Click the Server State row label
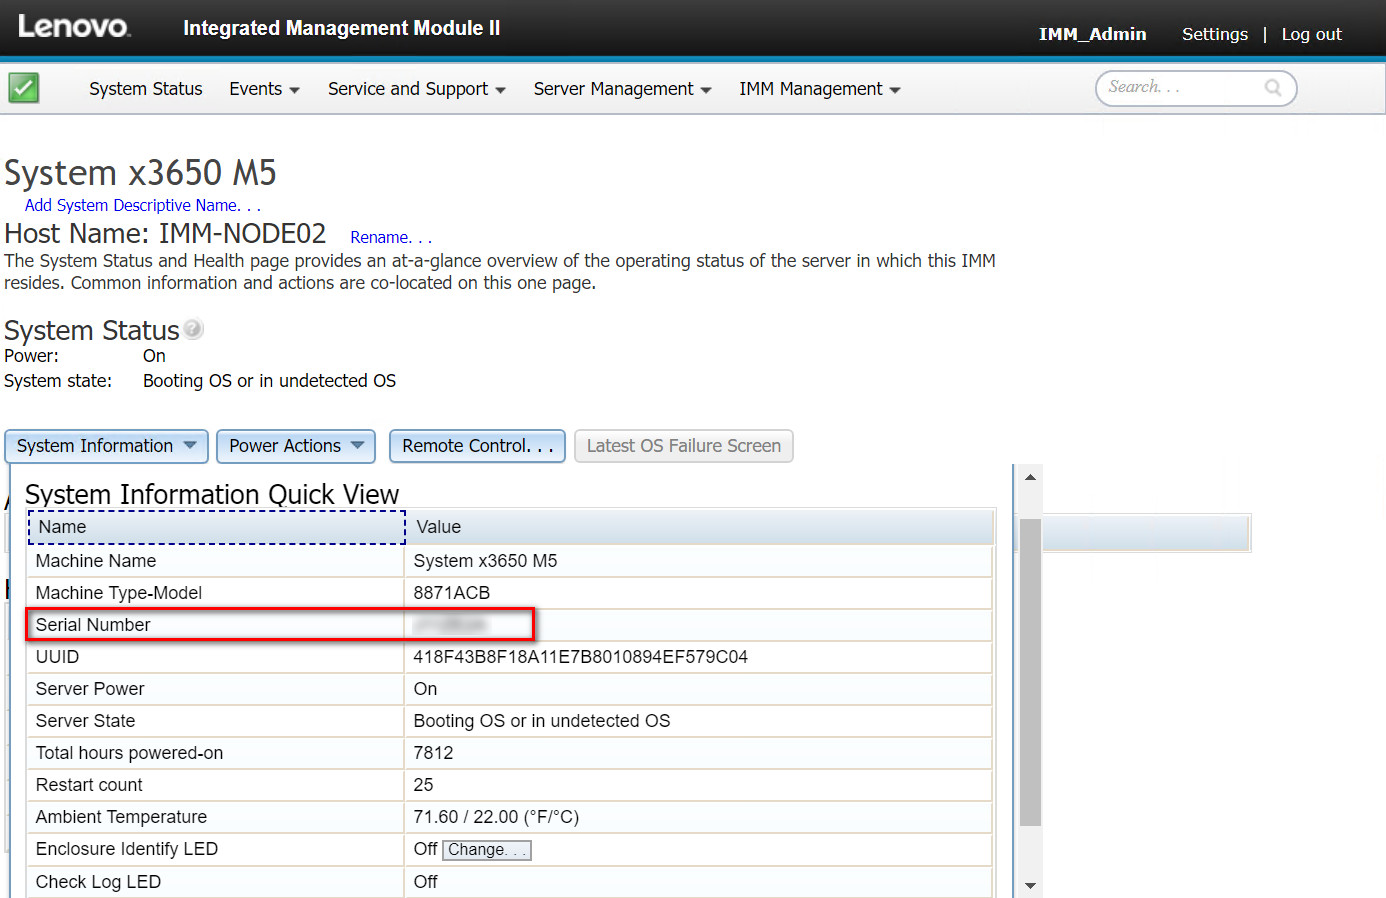This screenshot has width=1386, height=898. (85, 721)
